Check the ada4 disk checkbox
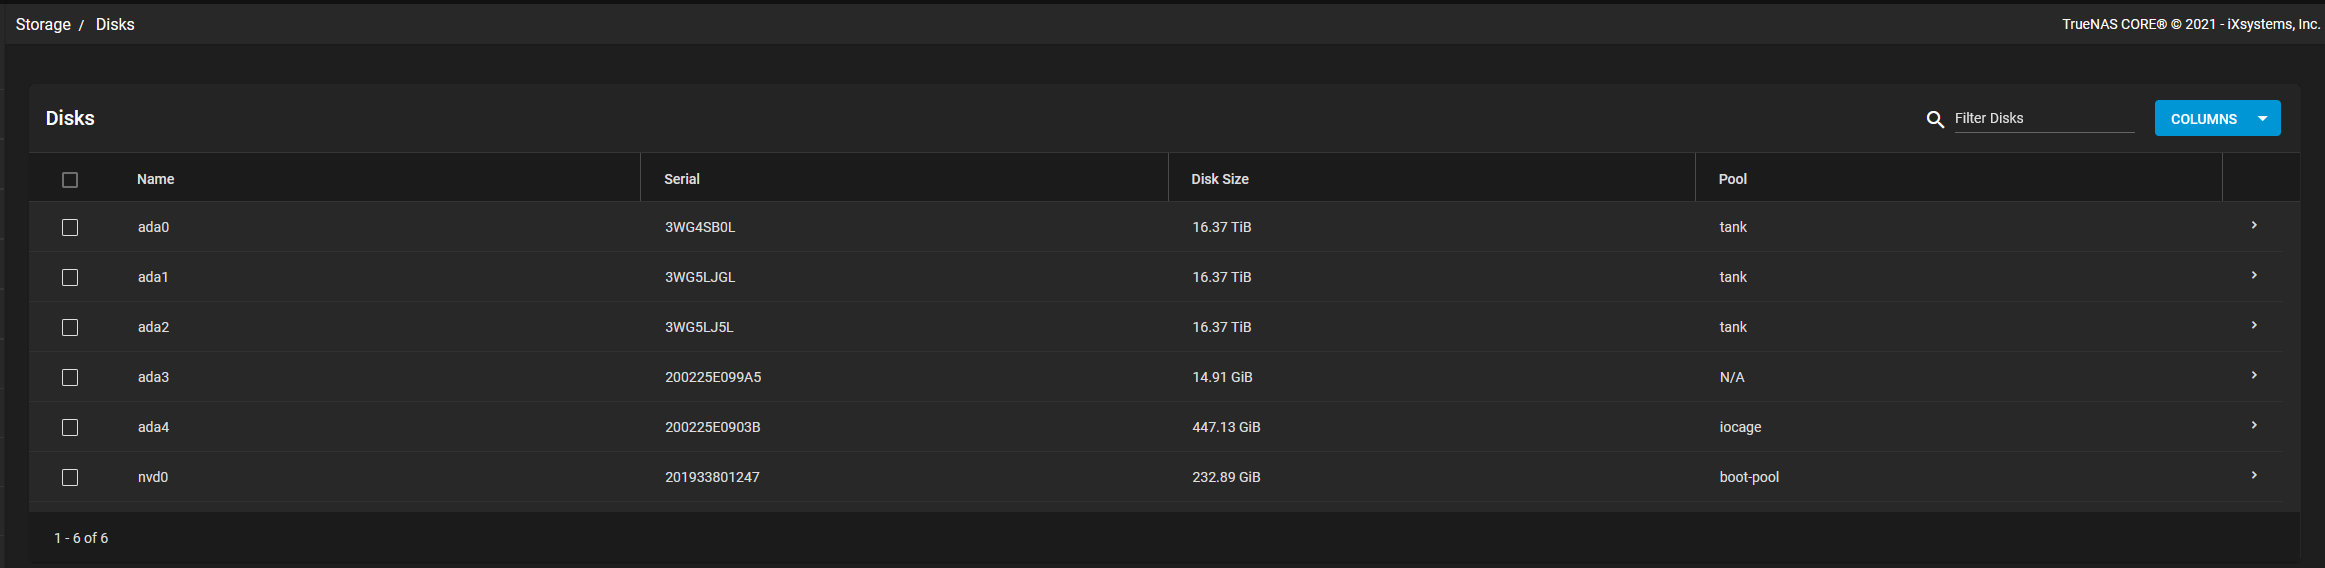The height and width of the screenshot is (568, 2325). click(70, 428)
